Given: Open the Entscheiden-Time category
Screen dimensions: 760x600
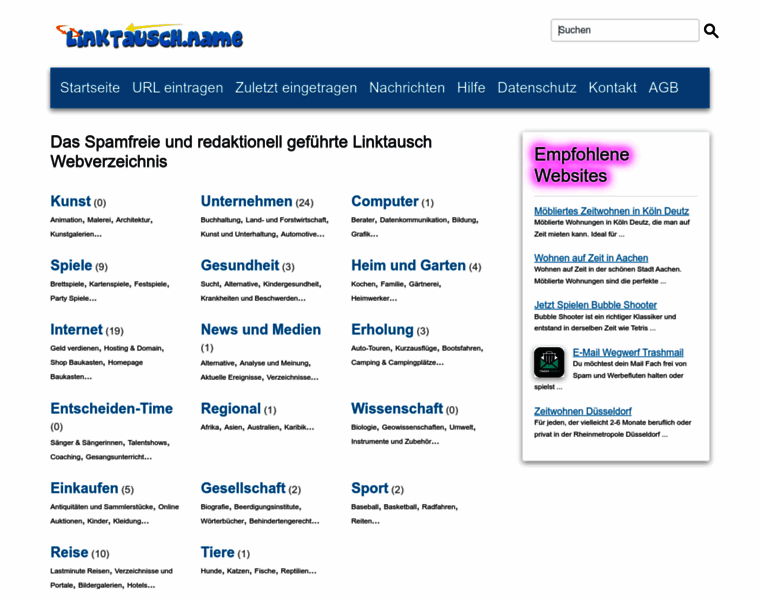Looking at the screenshot, I should (x=111, y=409).
